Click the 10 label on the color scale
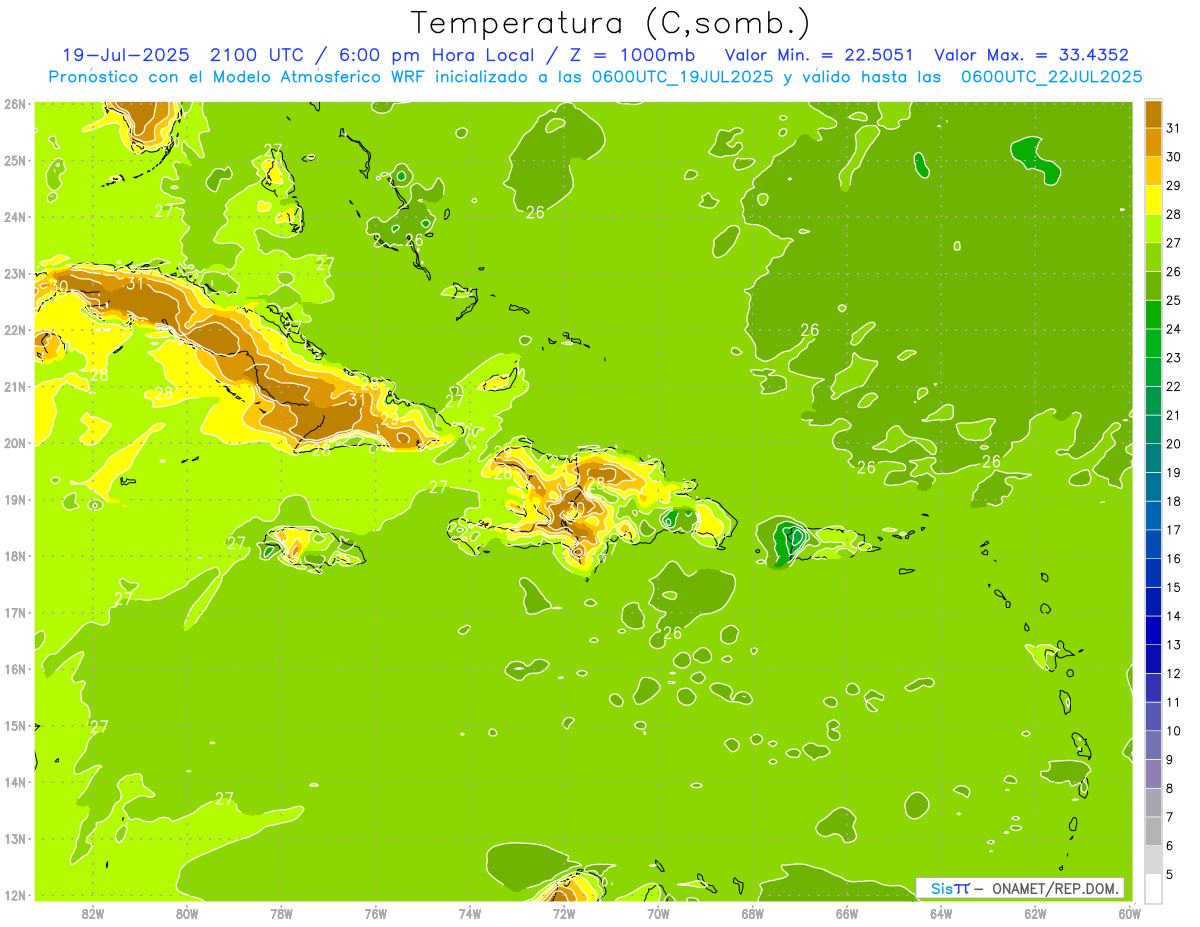1200x927 pixels. pyautogui.click(x=1173, y=731)
